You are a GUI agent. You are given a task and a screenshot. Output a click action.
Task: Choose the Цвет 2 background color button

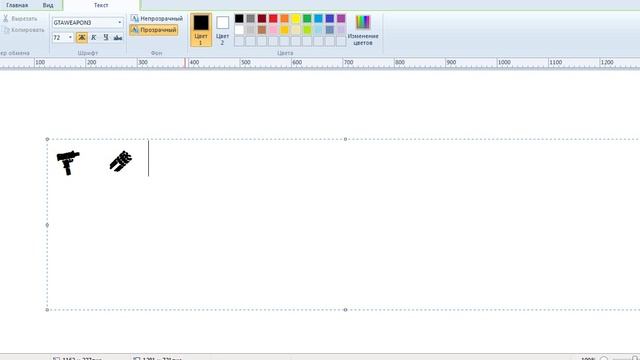click(222, 29)
